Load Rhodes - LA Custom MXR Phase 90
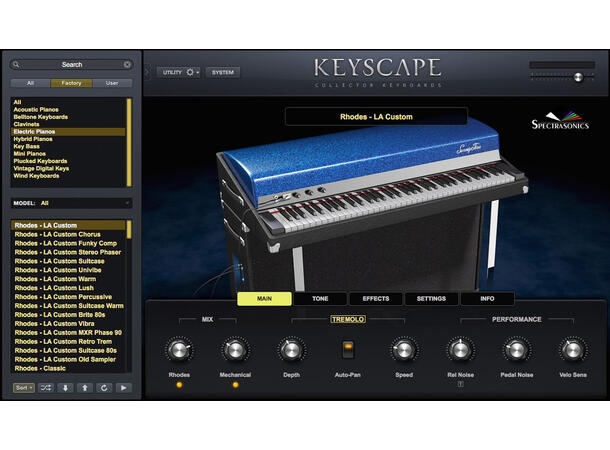 tap(68, 333)
